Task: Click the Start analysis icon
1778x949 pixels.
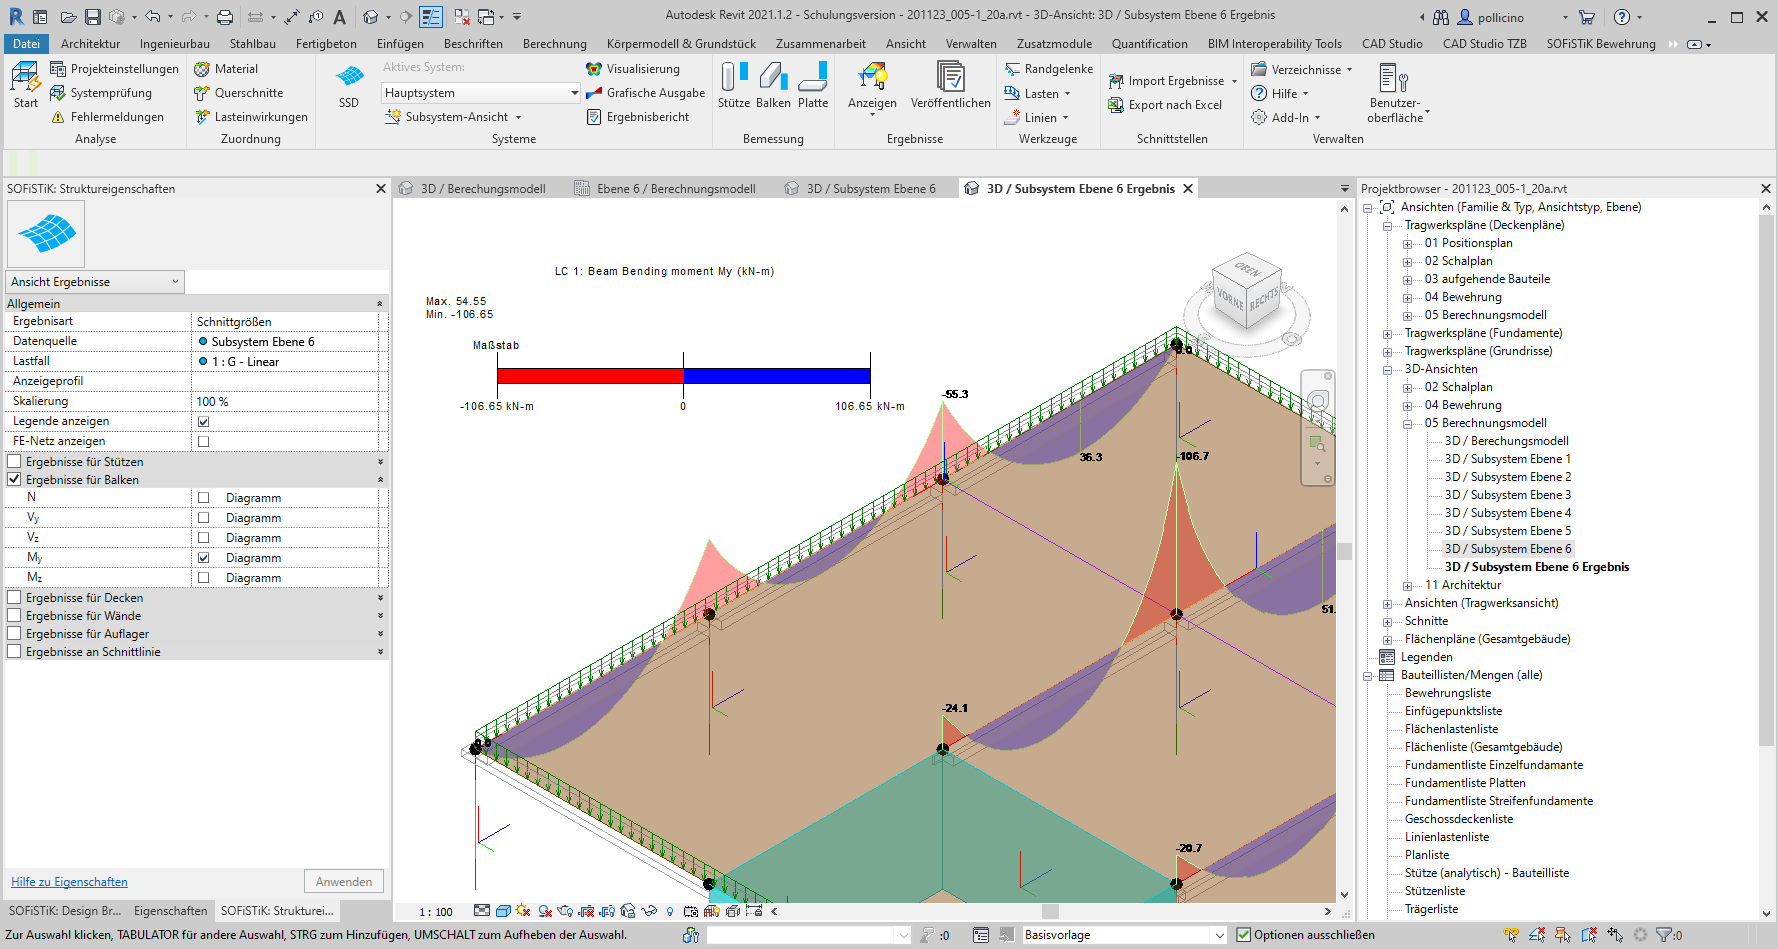Action: pyautogui.click(x=25, y=84)
